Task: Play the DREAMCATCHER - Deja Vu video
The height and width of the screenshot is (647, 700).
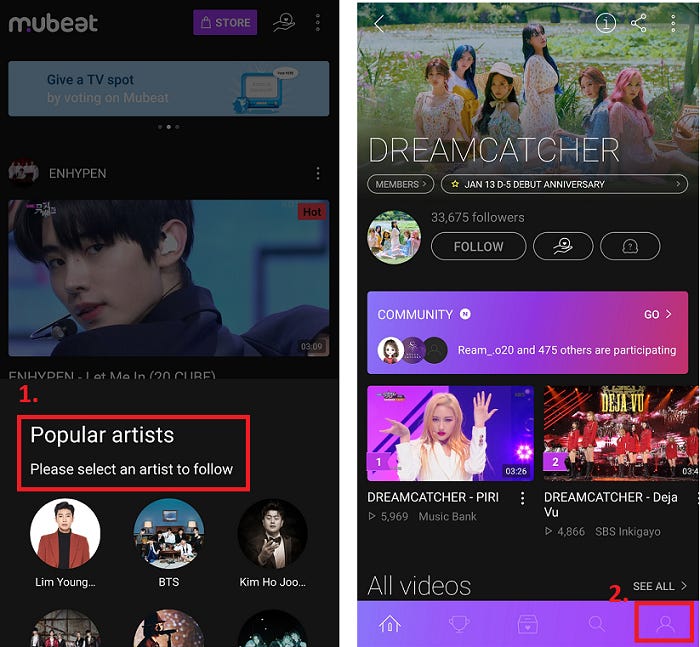Action: [x=621, y=434]
